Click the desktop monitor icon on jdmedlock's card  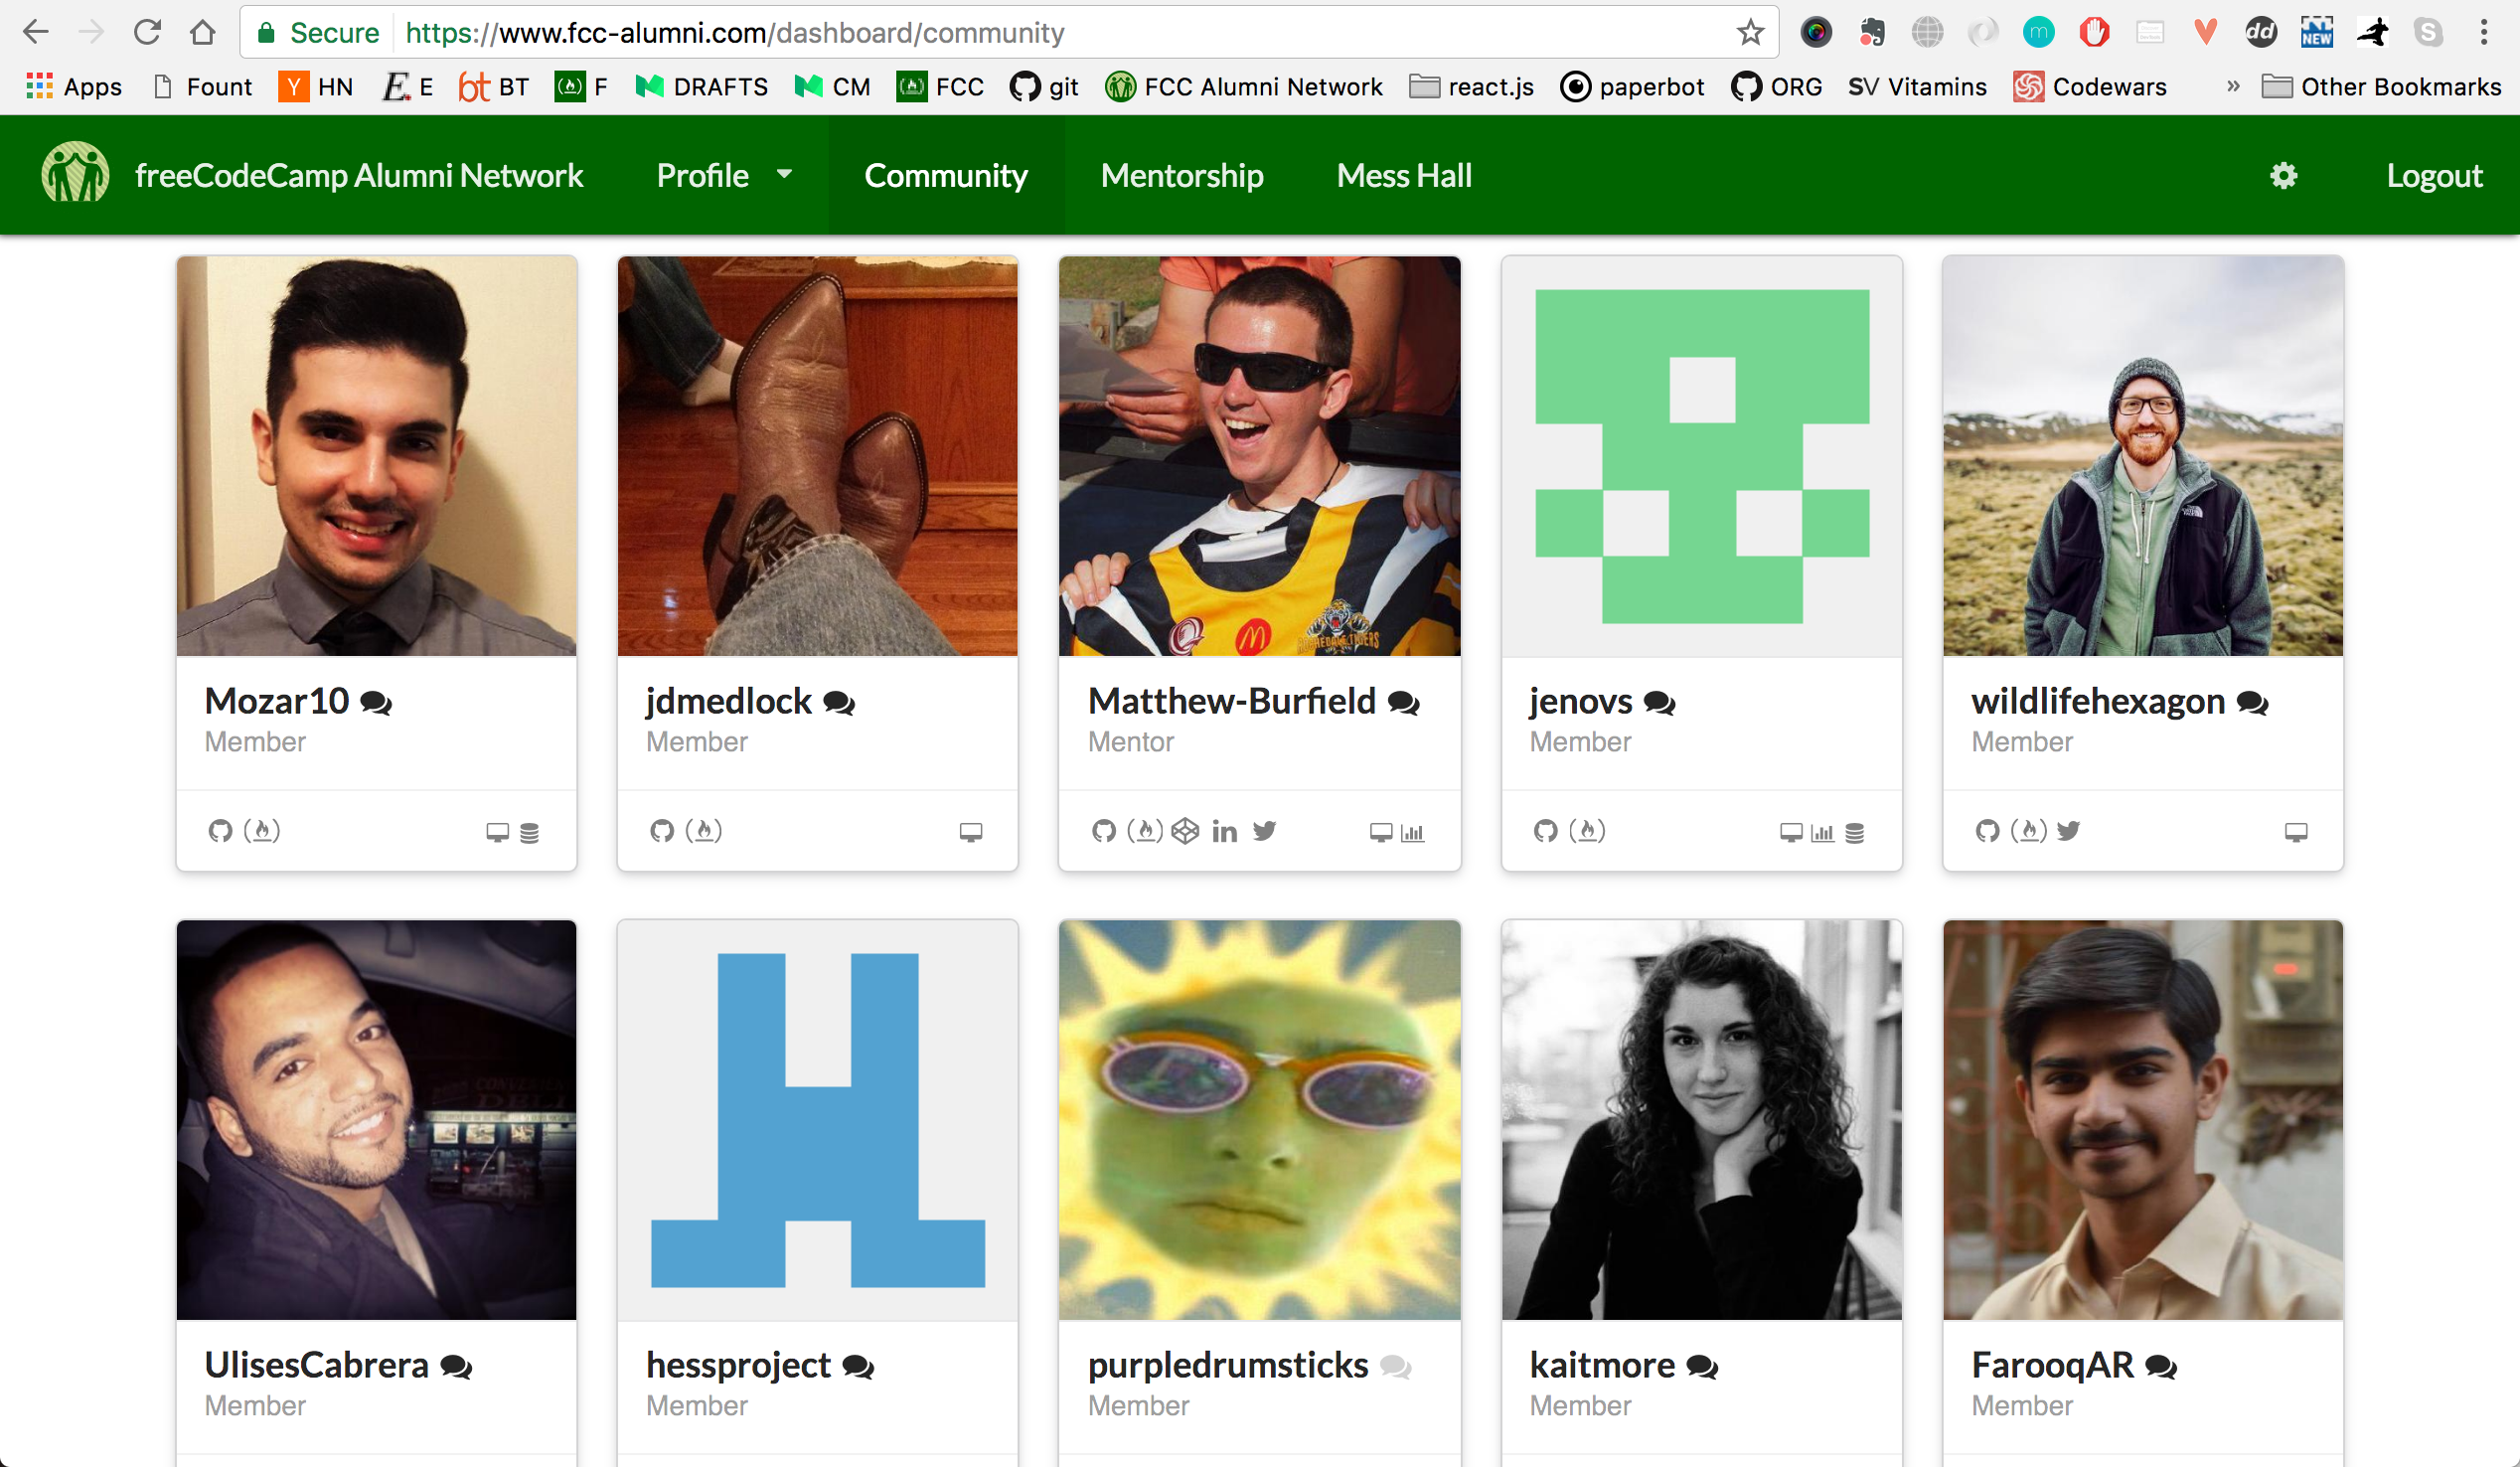click(x=971, y=832)
